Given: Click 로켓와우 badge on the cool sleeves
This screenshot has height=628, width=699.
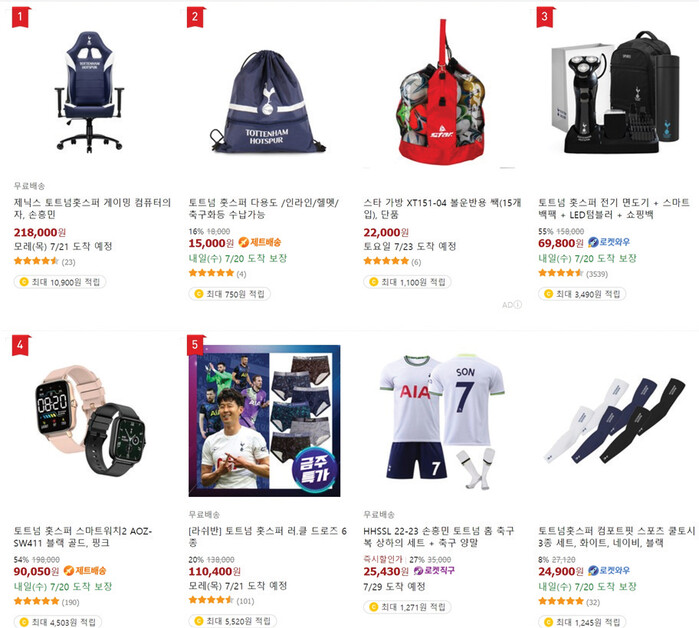Looking at the screenshot, I should coord(609,571).
